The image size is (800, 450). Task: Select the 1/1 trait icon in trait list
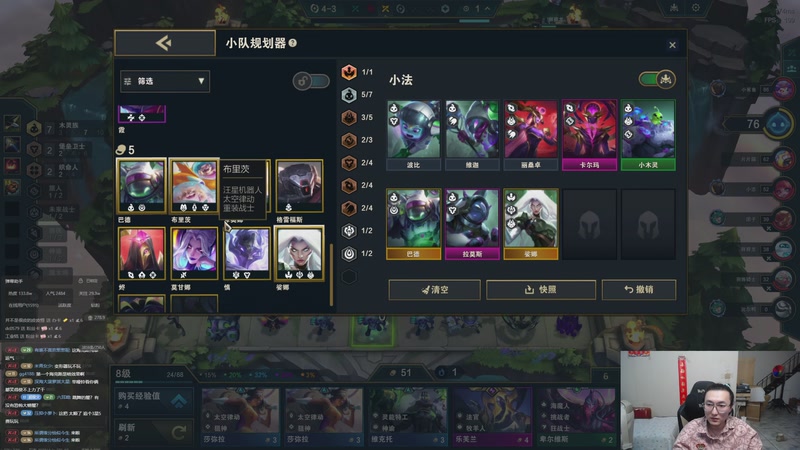(x=349, y=72)
